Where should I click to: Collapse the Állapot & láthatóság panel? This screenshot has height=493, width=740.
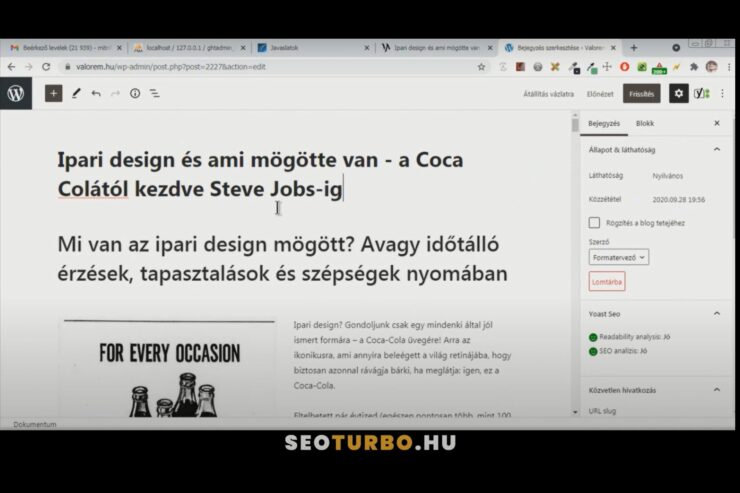coord(717,150)
